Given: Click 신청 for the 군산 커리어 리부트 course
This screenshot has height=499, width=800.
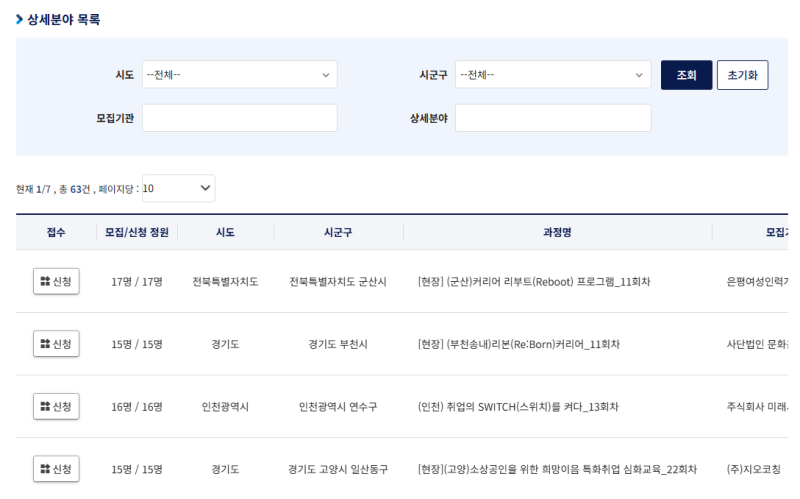Looking at the screenshot, I should pyautogui.click(x=56, y=281).
